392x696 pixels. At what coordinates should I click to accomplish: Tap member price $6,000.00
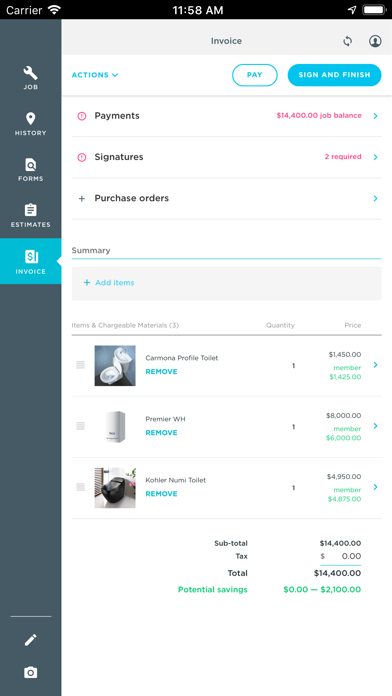(x=344, y=438)
